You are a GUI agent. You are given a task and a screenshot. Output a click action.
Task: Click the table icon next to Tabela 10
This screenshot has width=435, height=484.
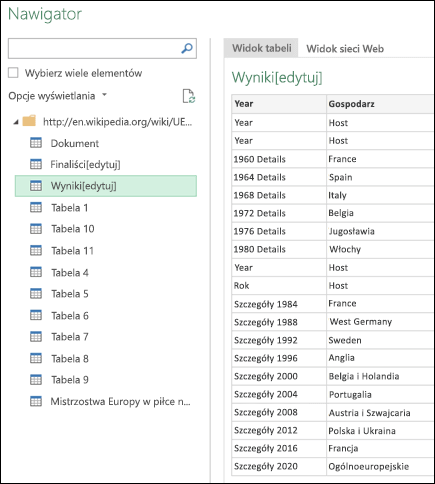pos(36,229)
